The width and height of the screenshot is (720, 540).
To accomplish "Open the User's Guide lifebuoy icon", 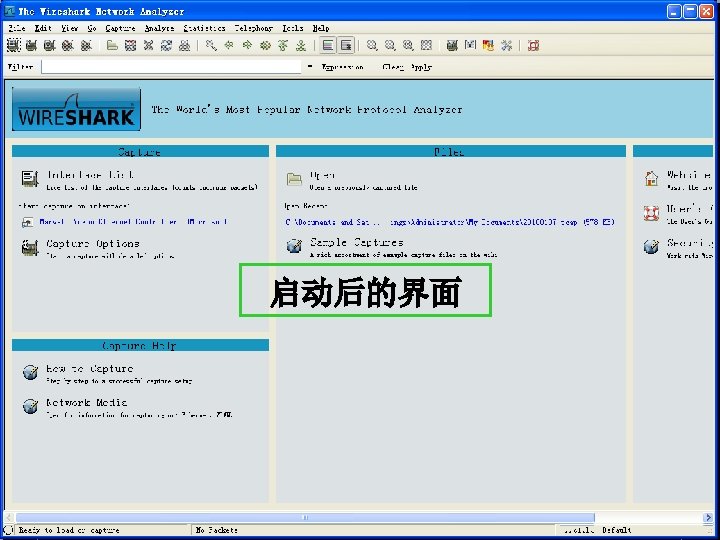I will tap(651, 213).
